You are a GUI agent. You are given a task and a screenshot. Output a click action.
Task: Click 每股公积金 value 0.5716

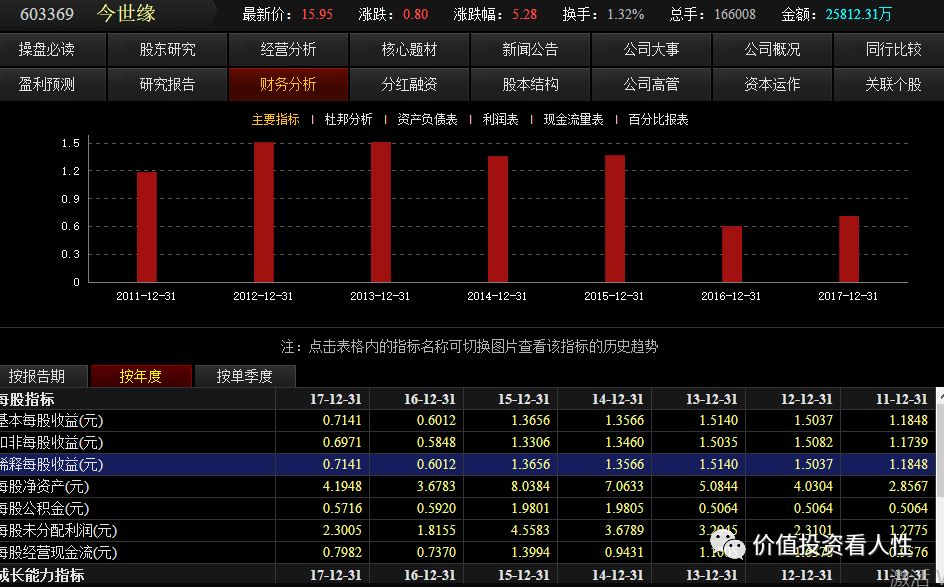pos(342,509)
